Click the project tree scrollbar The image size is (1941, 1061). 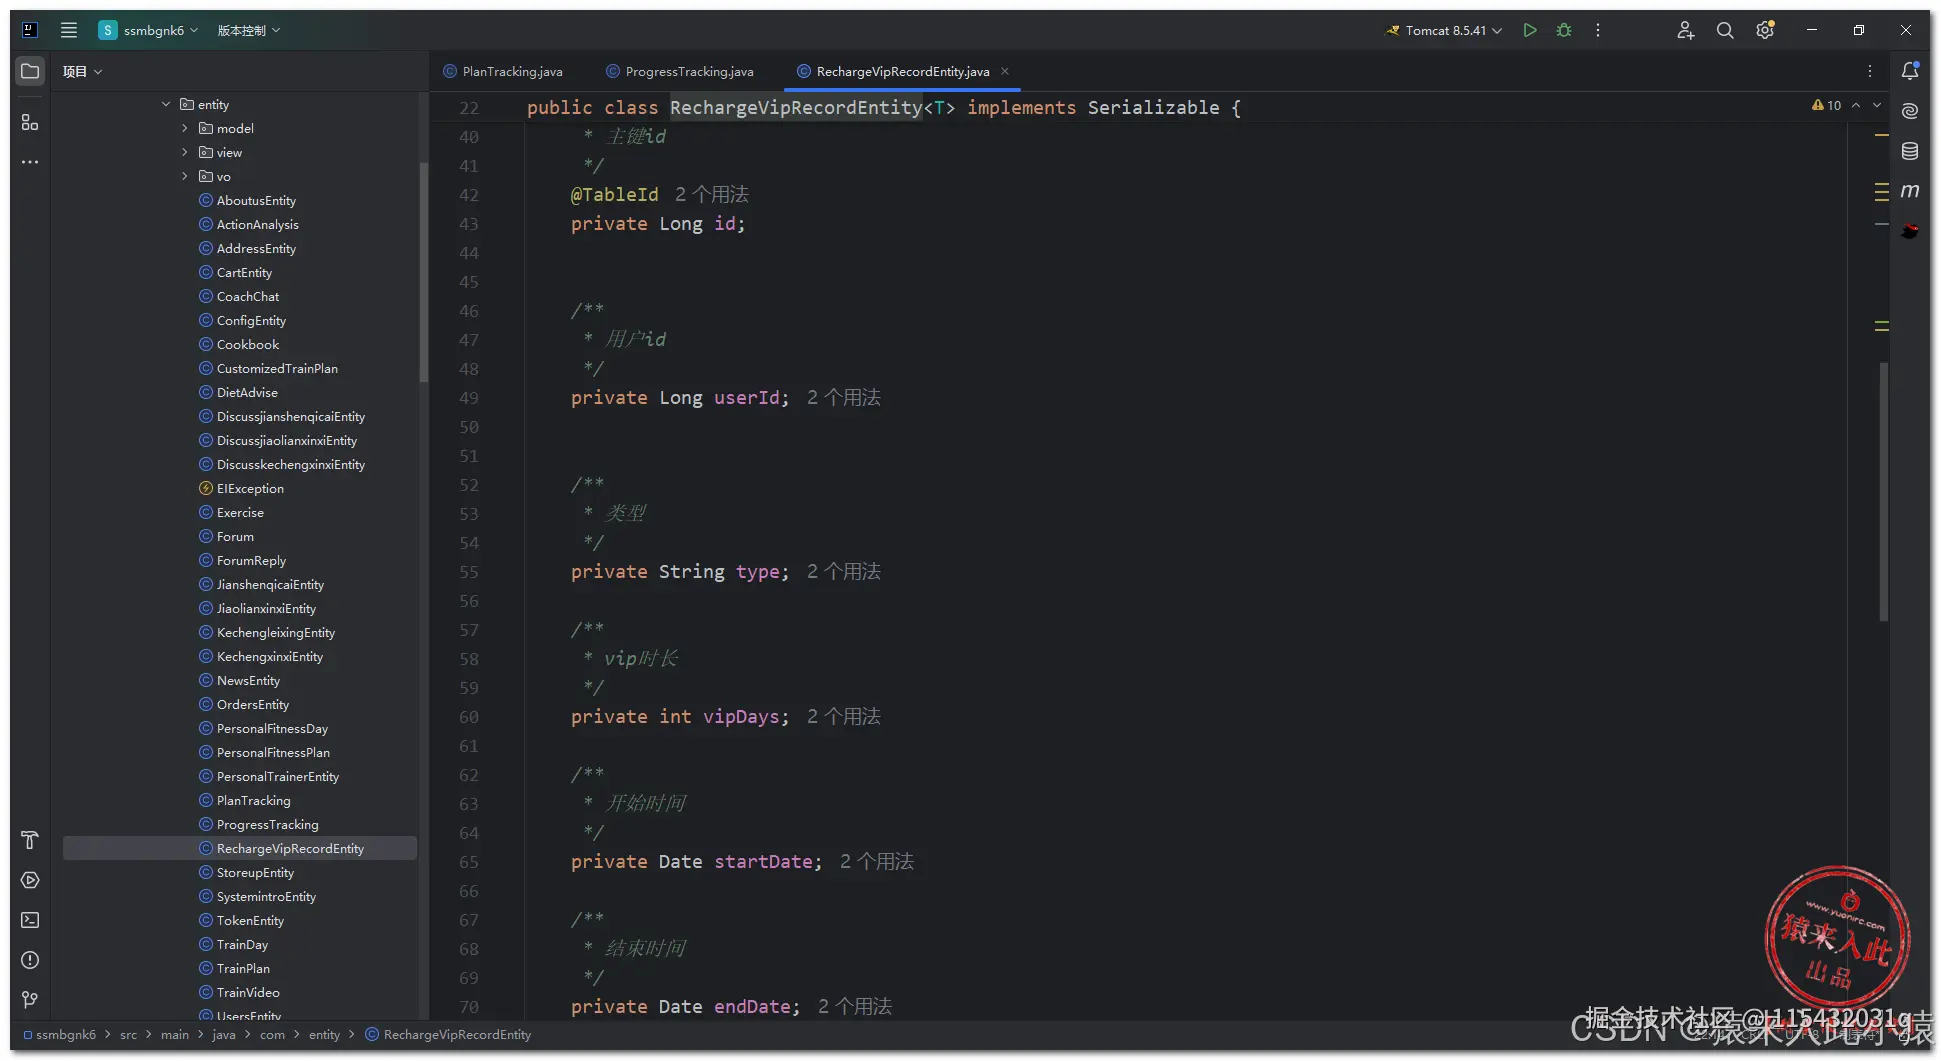tap(424, 272)
